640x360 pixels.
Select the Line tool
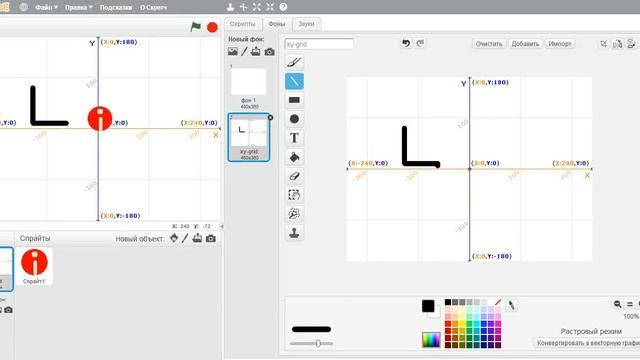pos(294,81)
